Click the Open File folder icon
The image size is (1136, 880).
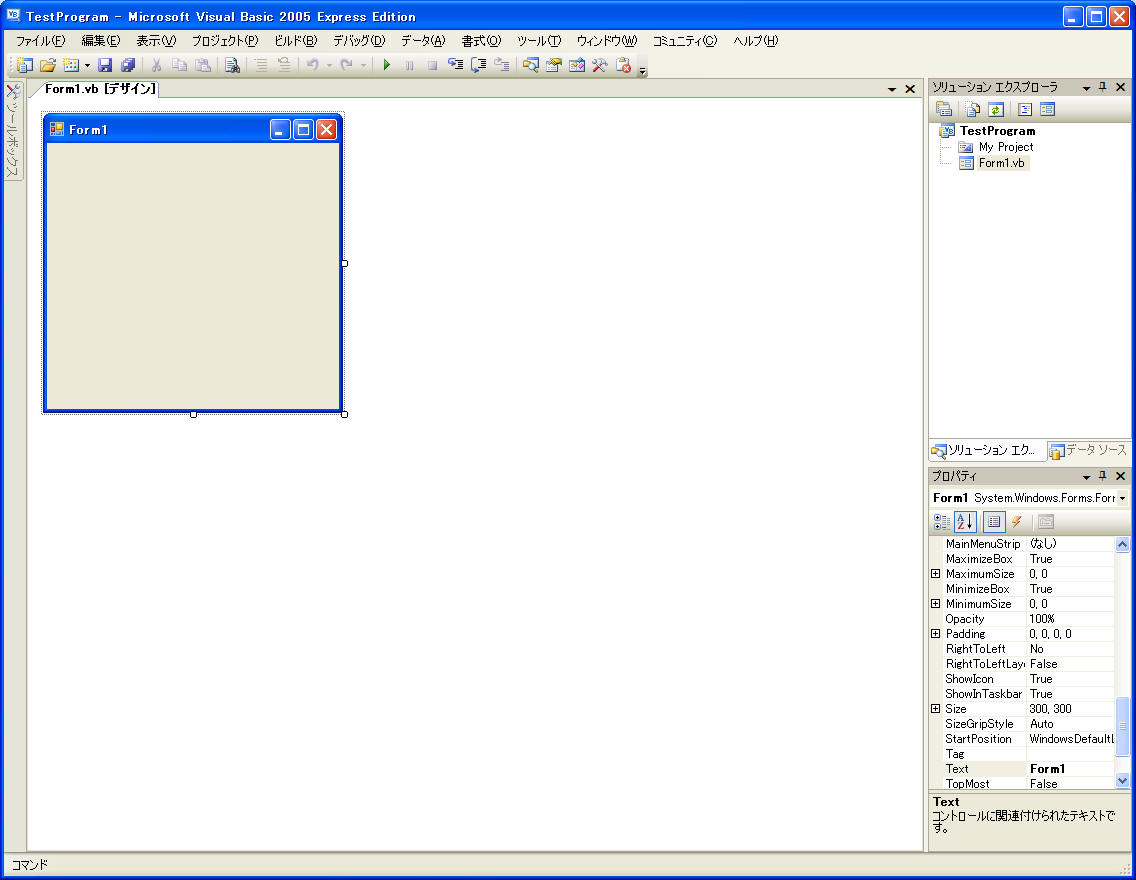click(x=47, y=65)
